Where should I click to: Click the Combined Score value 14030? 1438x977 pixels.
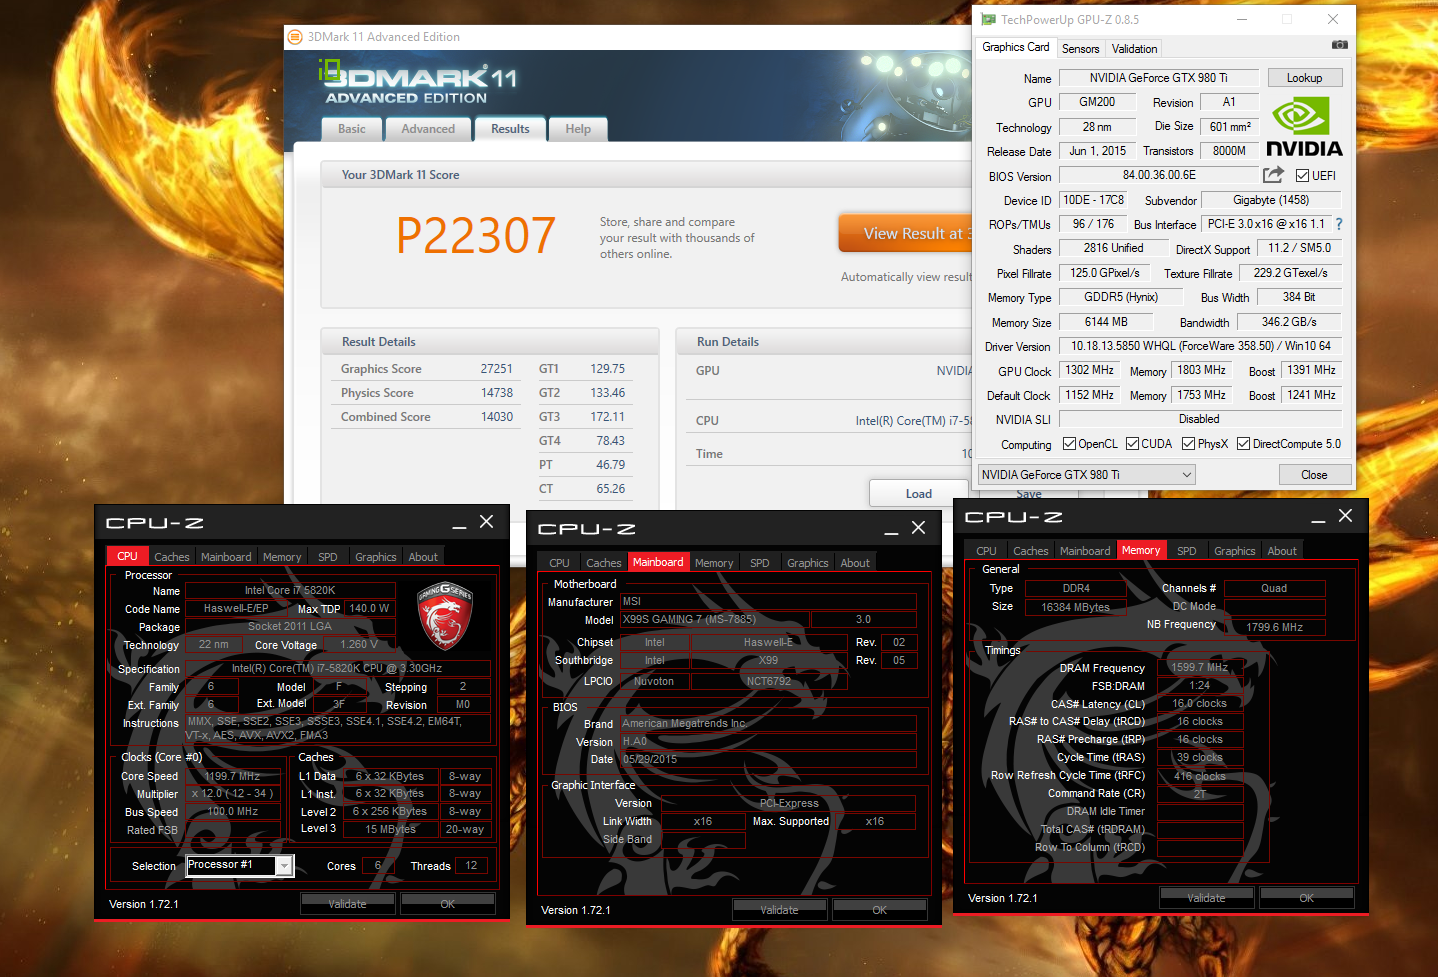496,417
